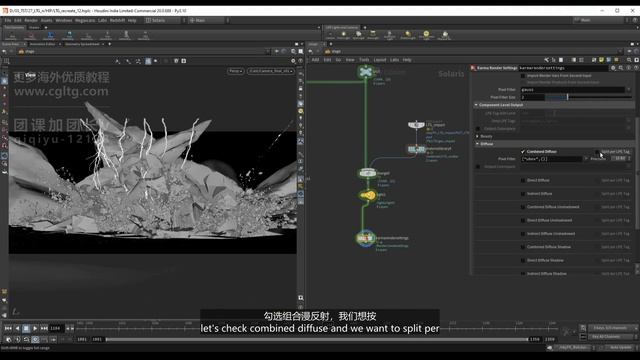Open the camera selection dropdown in viewport
The width and height of the screenshot is (640, 360).
(271, 71)
